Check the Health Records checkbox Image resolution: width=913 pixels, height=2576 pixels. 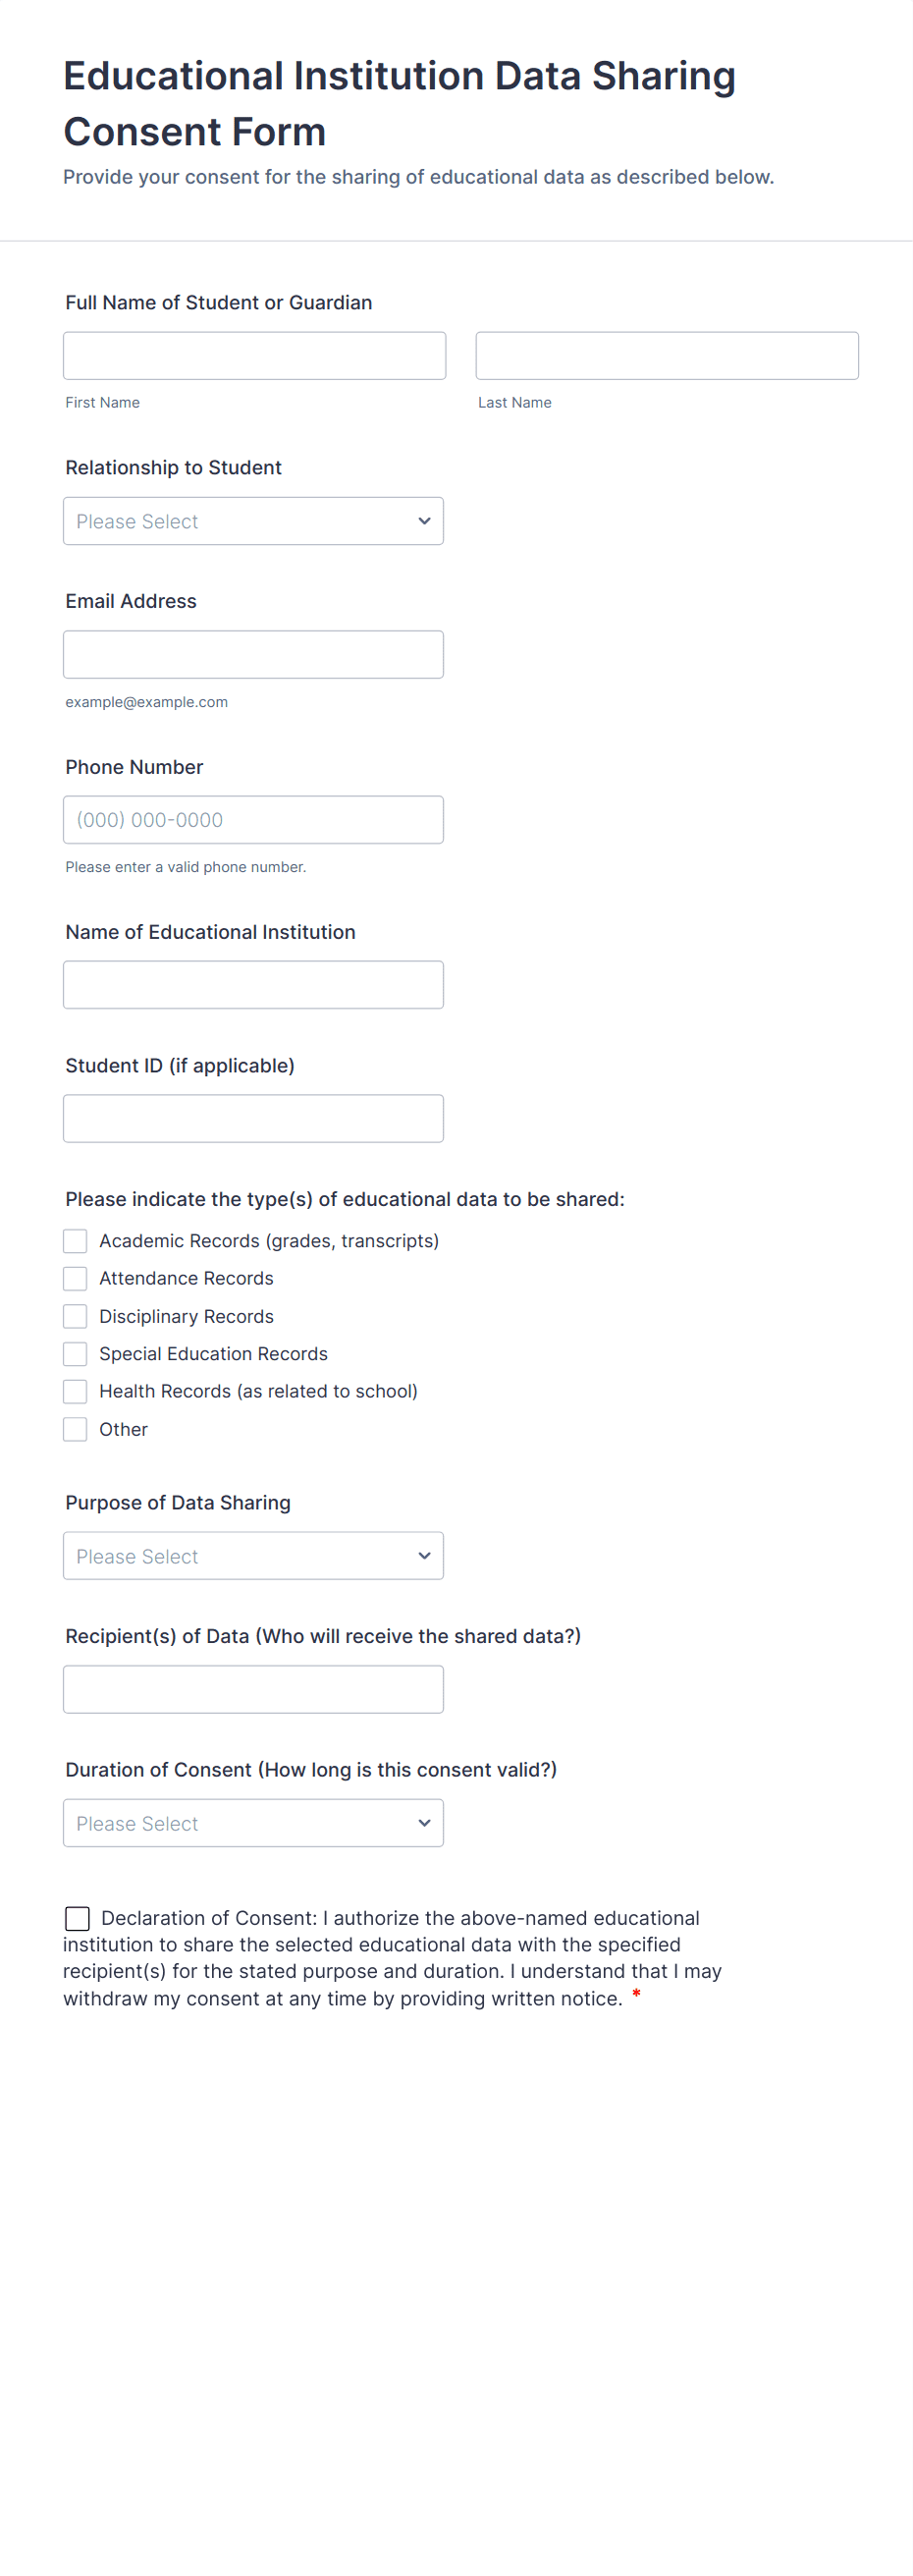(x=75, y=1391)
